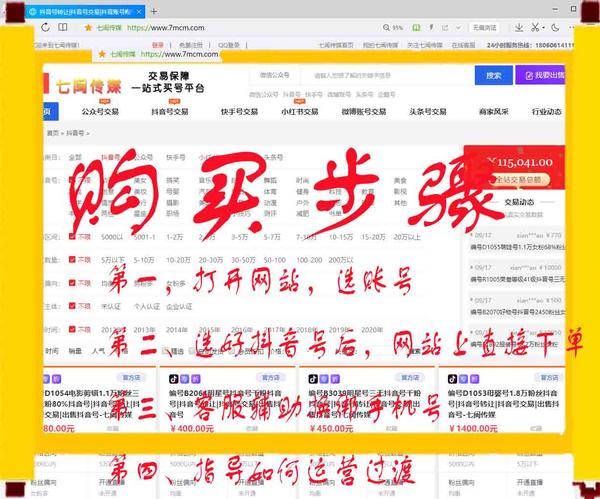
Task: Click QQ登录 link
Action: (x=229, y=45)
